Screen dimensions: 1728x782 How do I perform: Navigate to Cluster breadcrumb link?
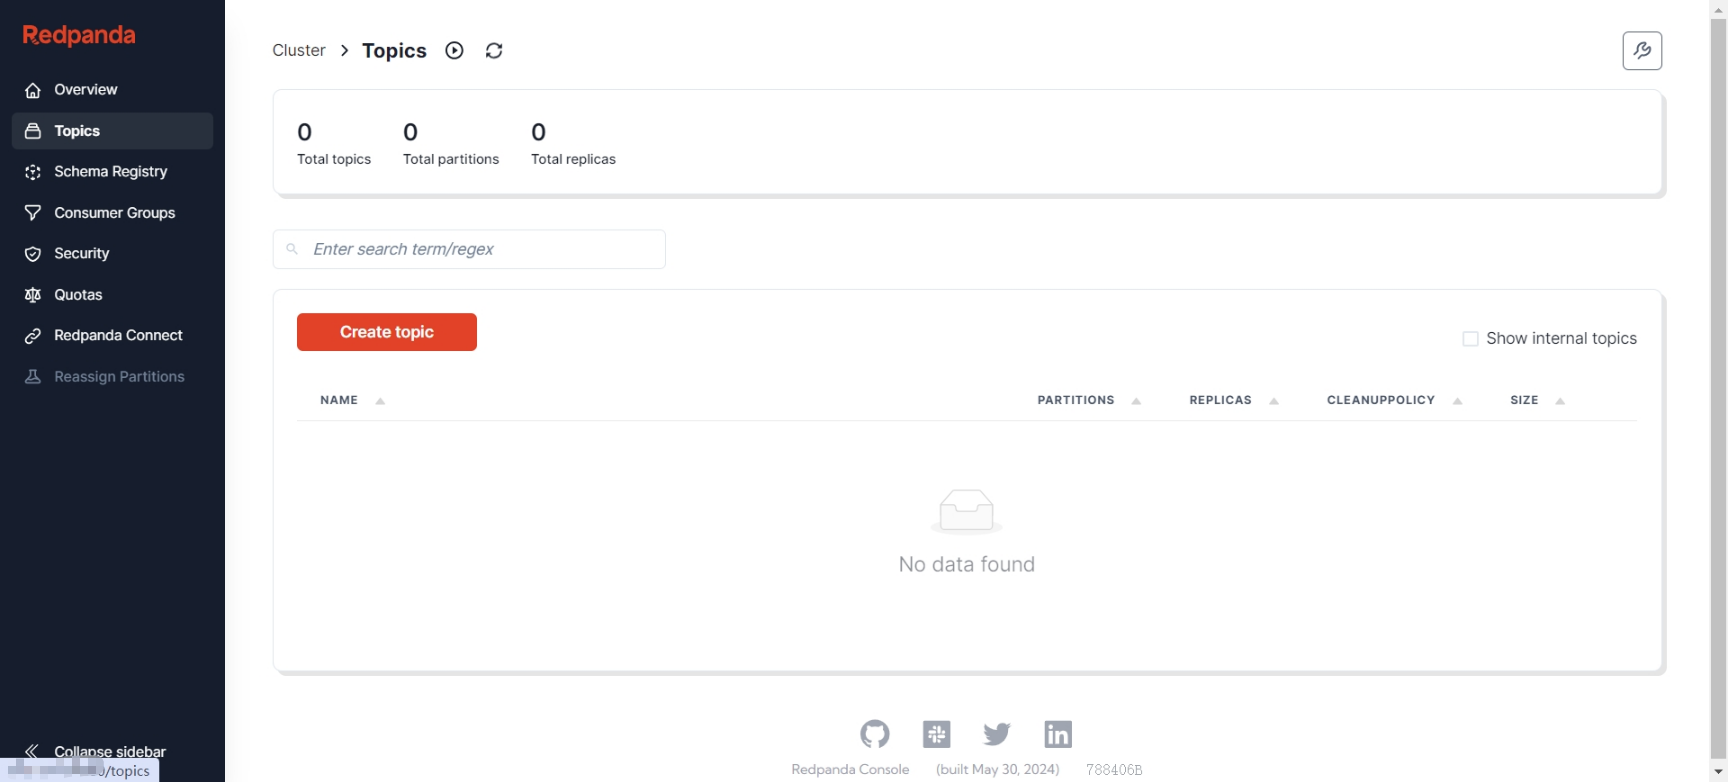tap(299, 51)
